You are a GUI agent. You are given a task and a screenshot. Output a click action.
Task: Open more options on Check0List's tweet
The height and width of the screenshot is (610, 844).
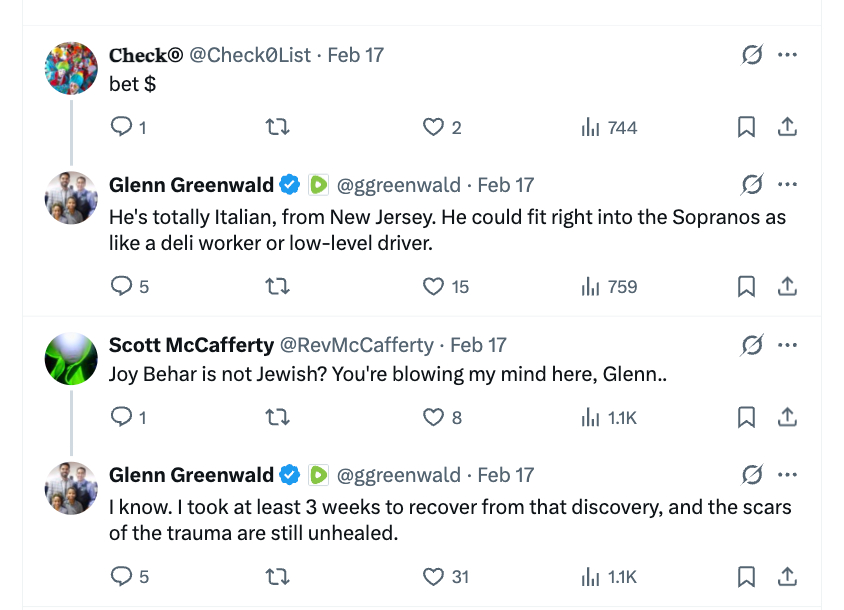787,55
